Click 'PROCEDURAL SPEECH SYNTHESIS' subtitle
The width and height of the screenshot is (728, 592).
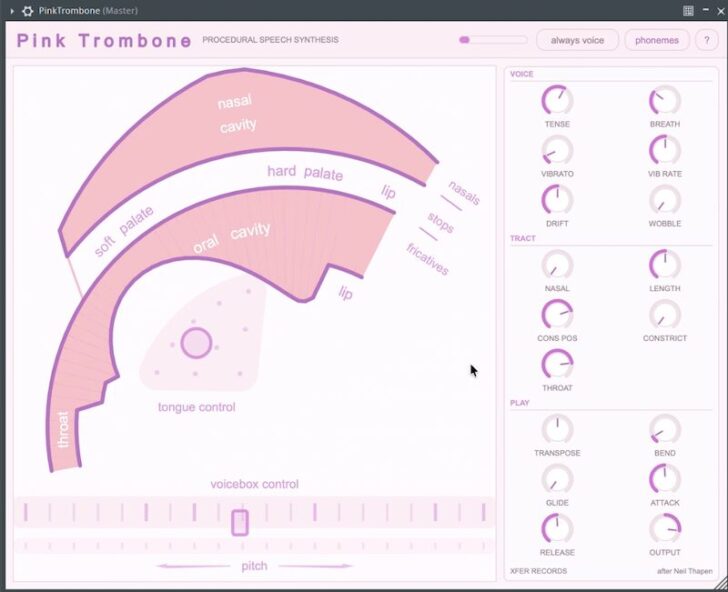270,40
